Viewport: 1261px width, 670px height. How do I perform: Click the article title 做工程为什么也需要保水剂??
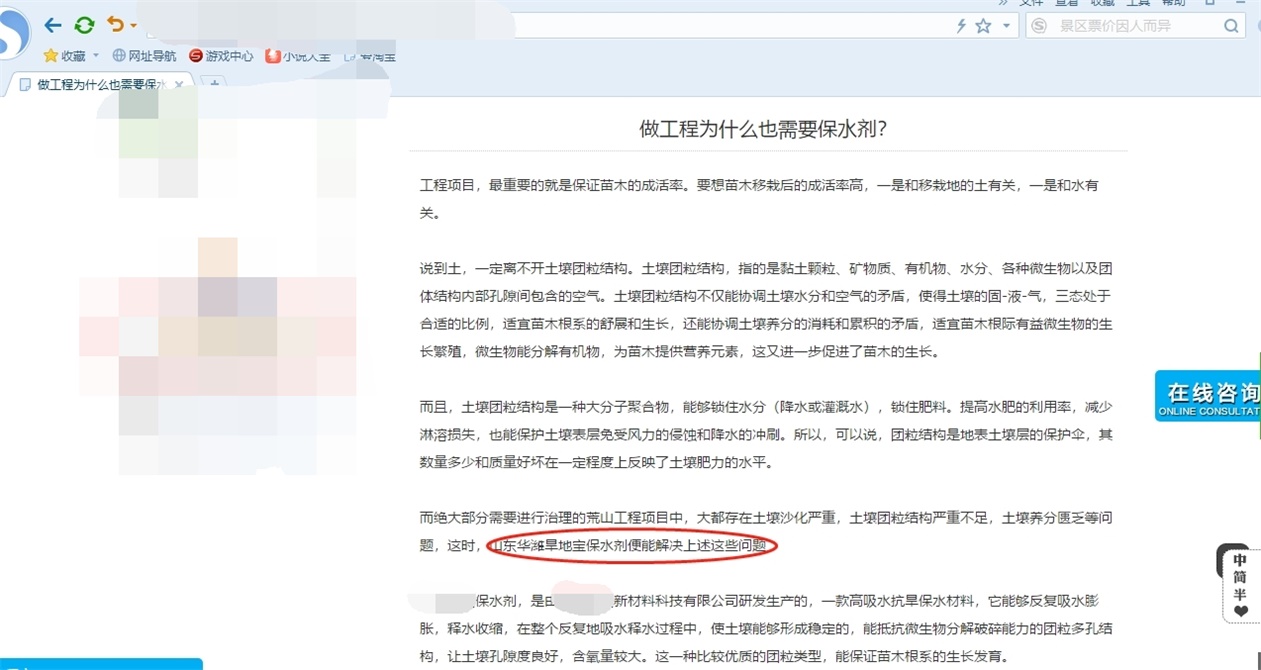765,129
